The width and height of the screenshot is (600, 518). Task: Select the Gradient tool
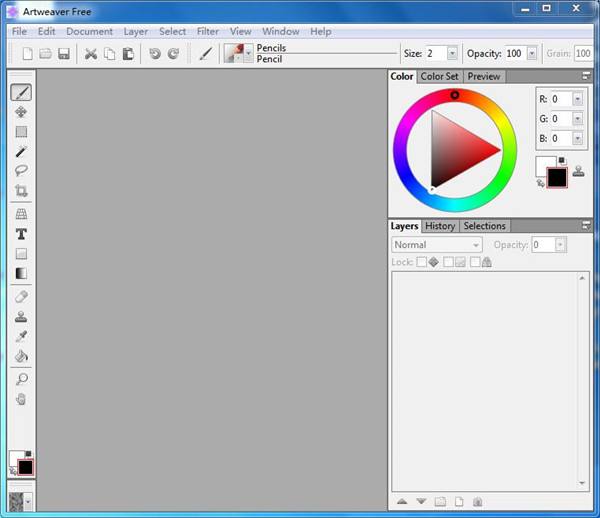click(x=21, y=273)
